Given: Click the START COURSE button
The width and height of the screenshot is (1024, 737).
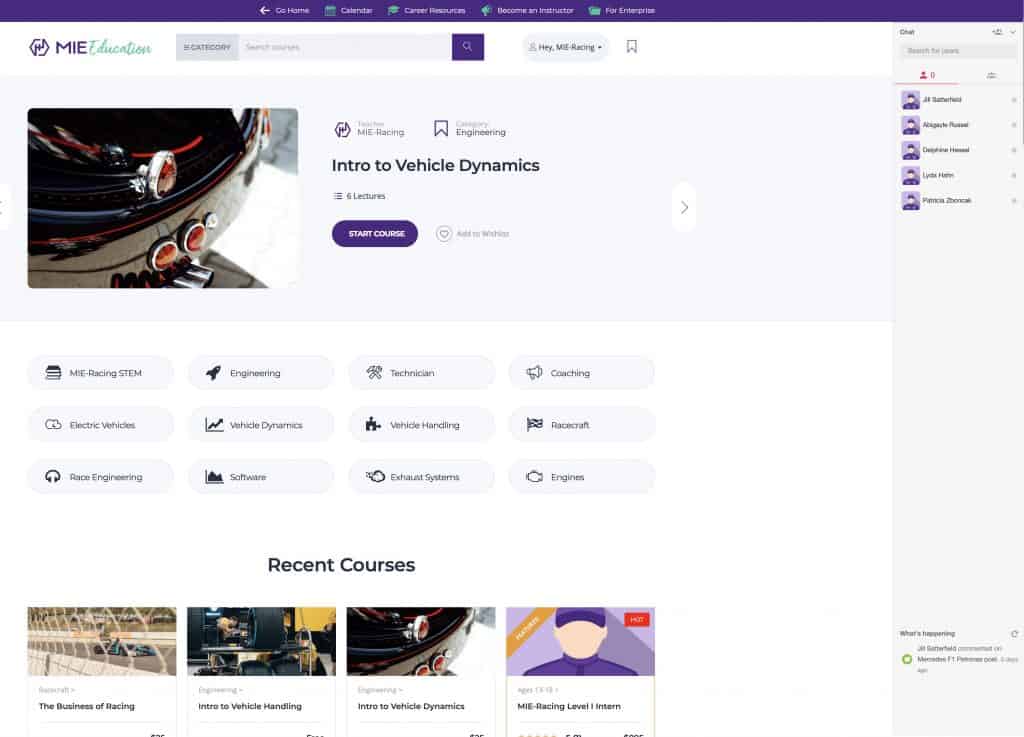Looking at the screenshot, I should click(x=375, y=234).
